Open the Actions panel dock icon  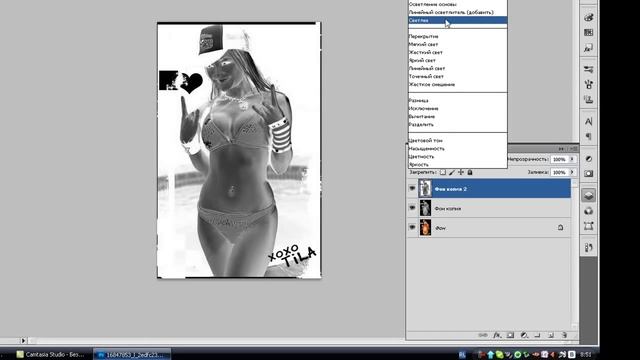[588, 247]
